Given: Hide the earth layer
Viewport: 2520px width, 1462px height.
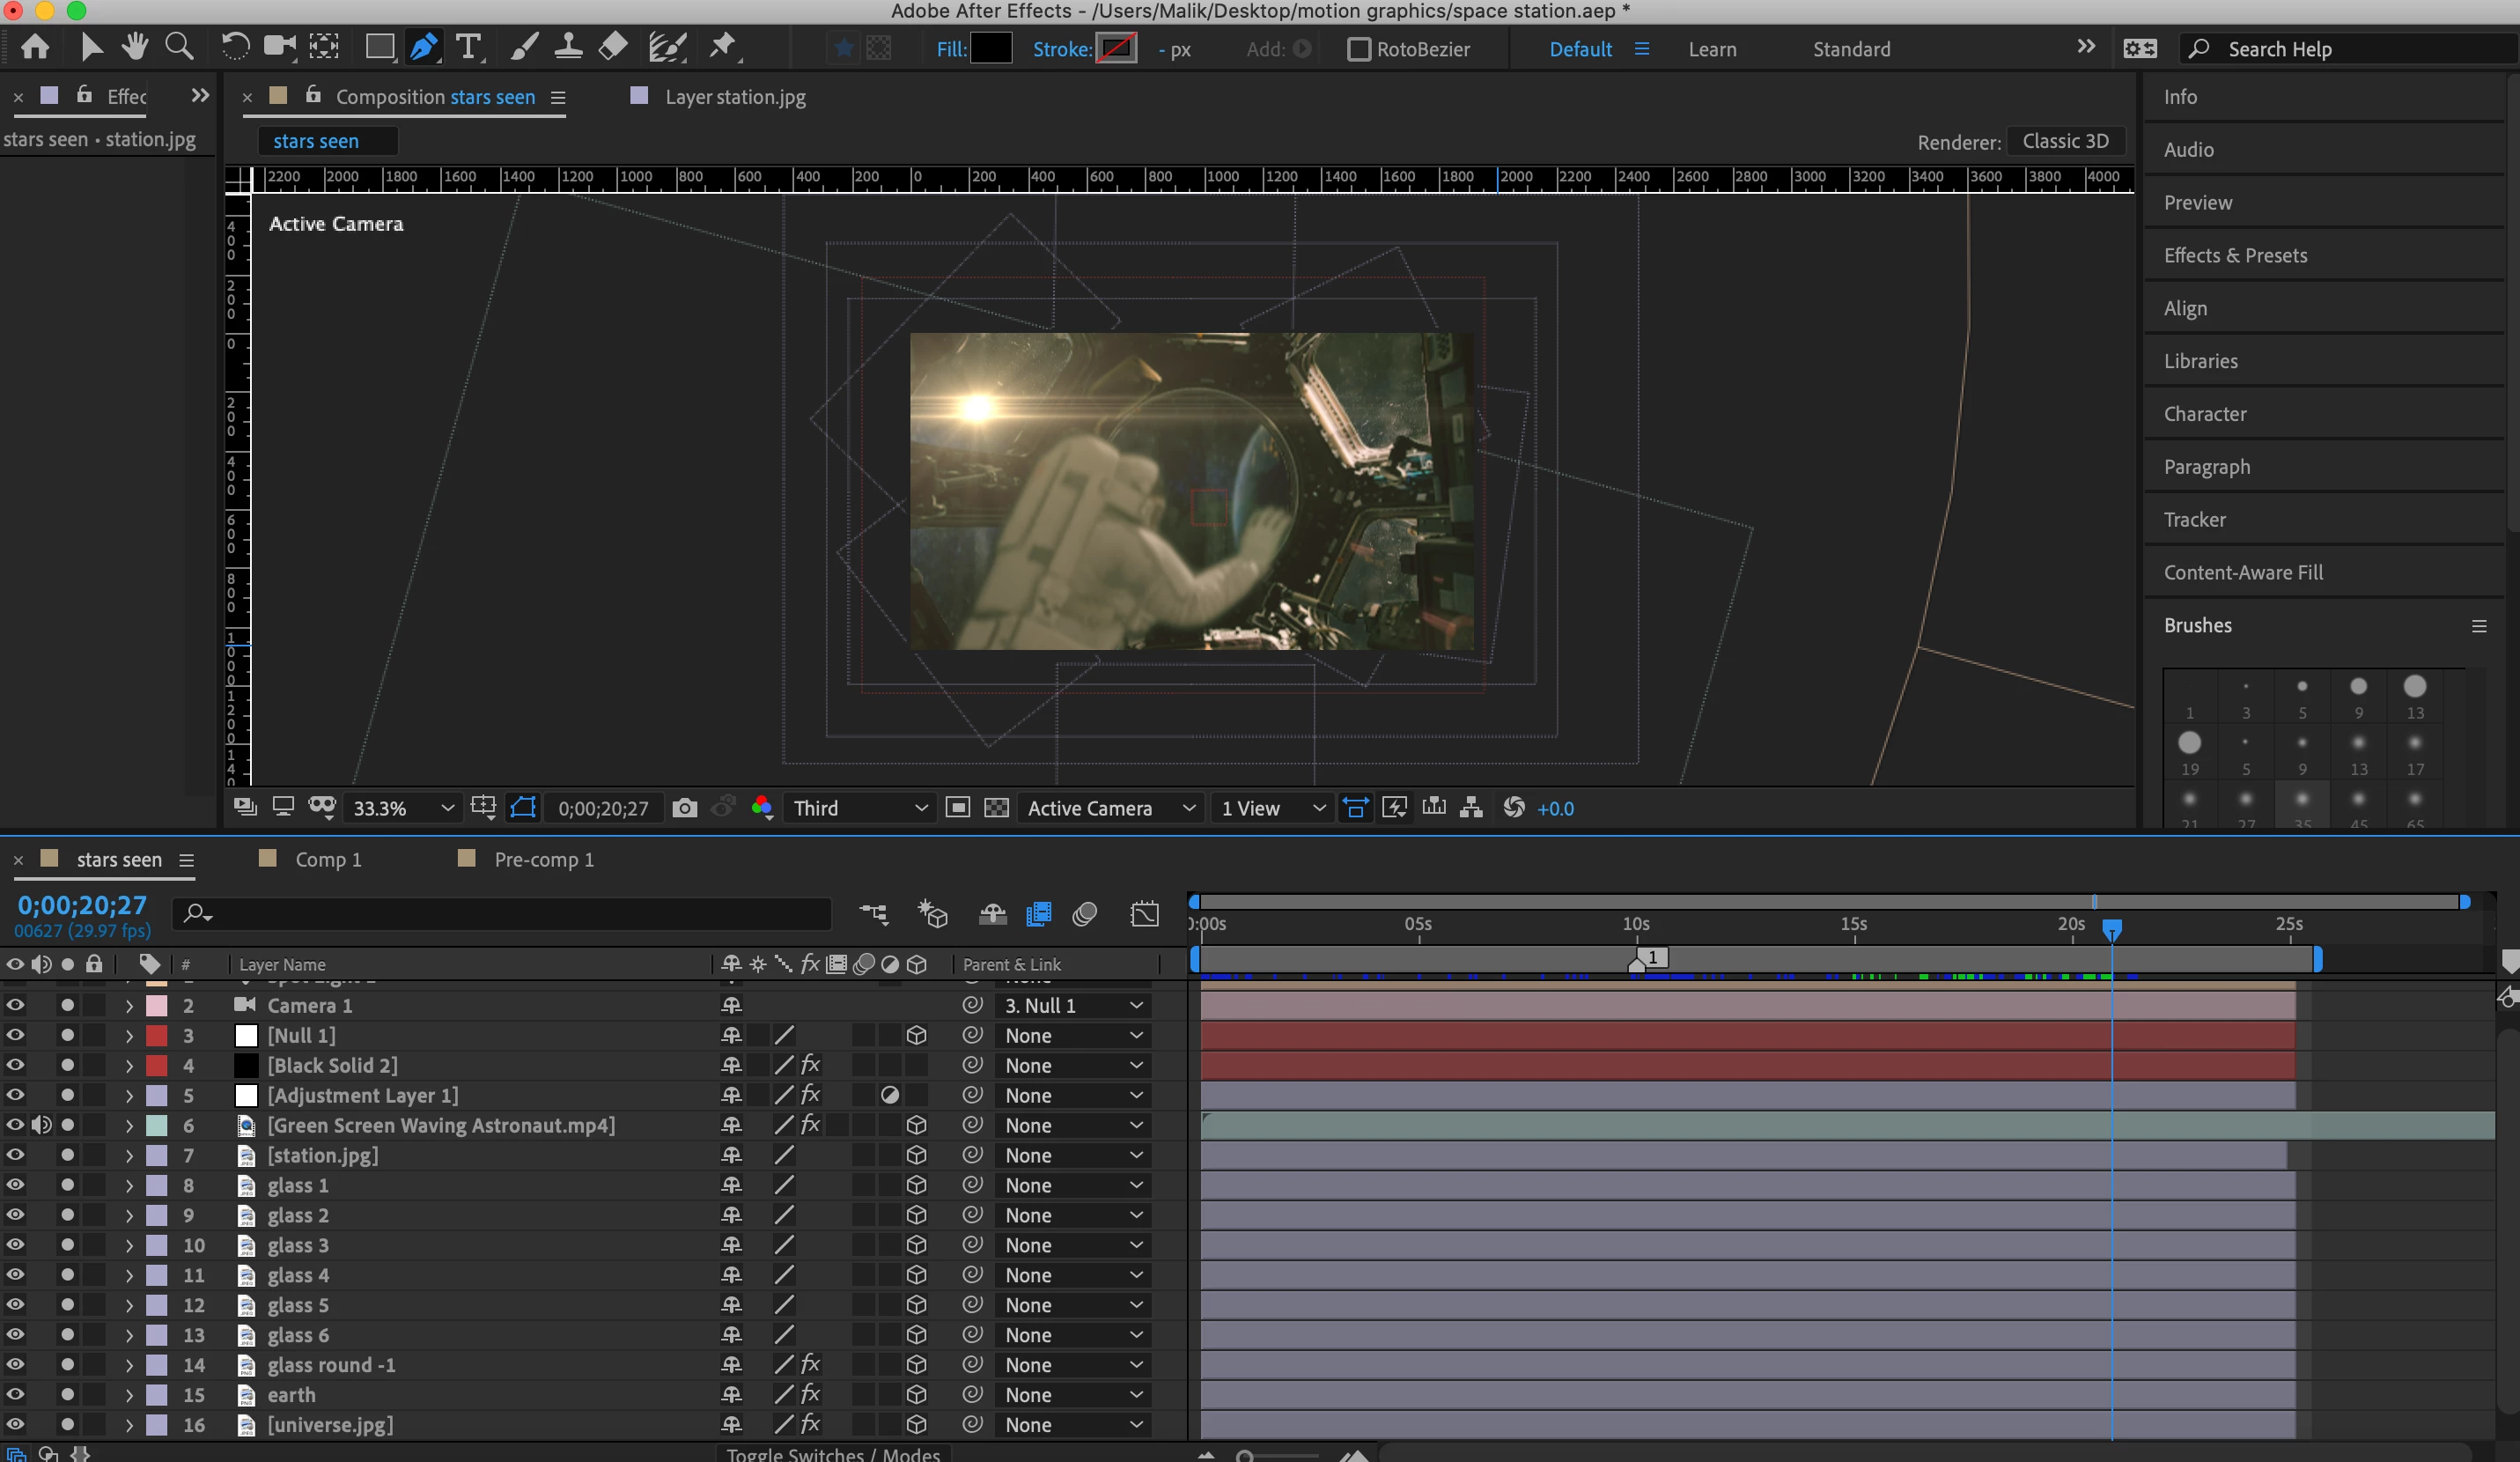Looking at the screenshot, I should [15, 1394].
